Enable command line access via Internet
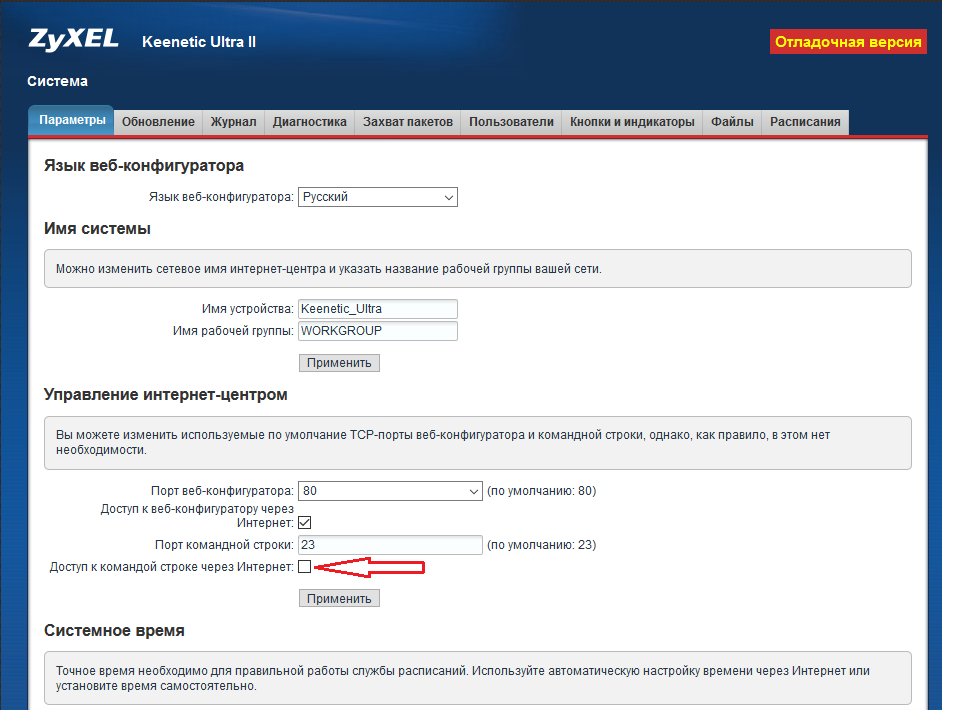This screenshot has height=710, width=960. (304, 567)
